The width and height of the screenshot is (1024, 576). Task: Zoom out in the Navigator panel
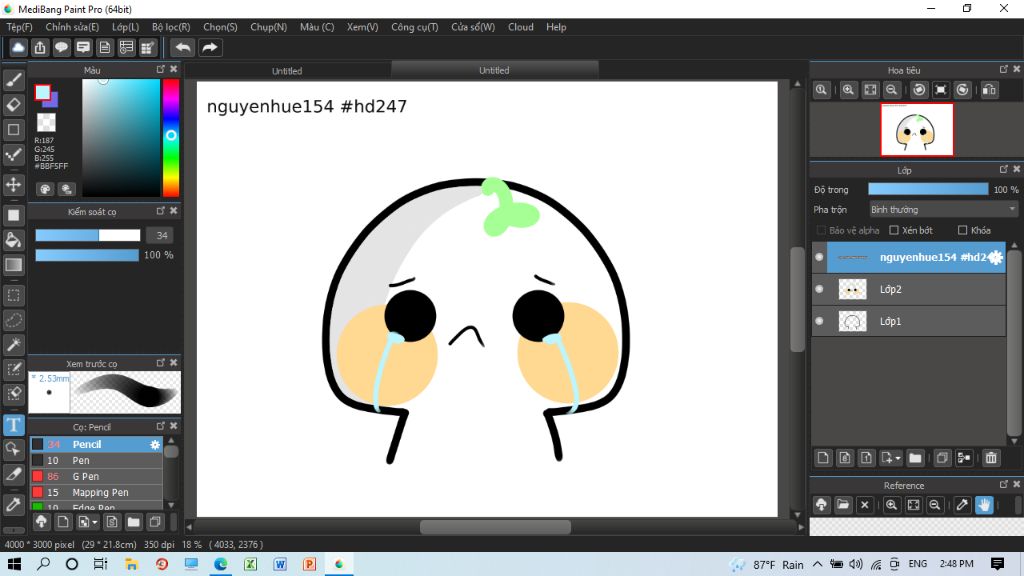891,90
